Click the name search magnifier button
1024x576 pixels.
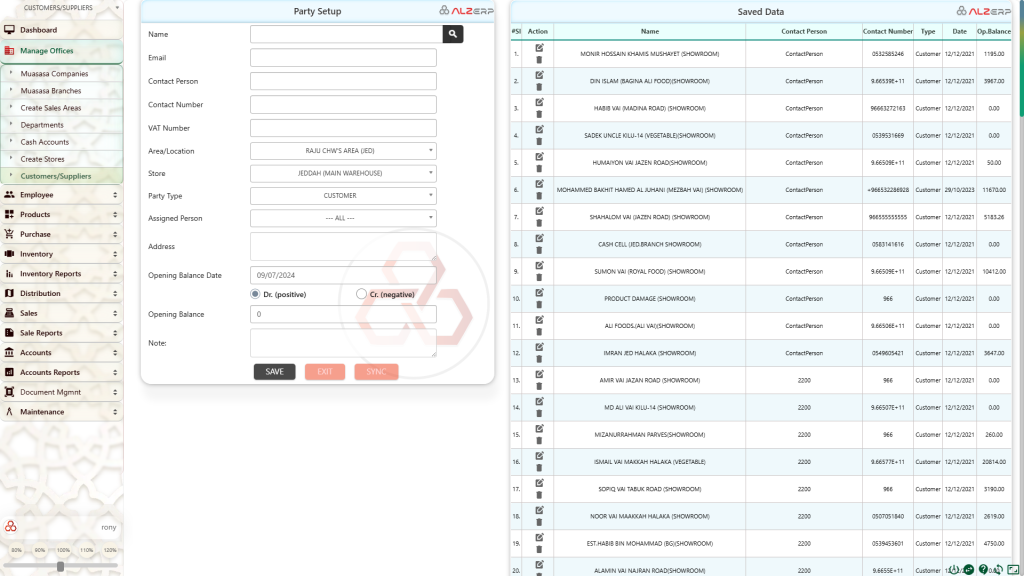pyautogui.click(x=453, y=34)
